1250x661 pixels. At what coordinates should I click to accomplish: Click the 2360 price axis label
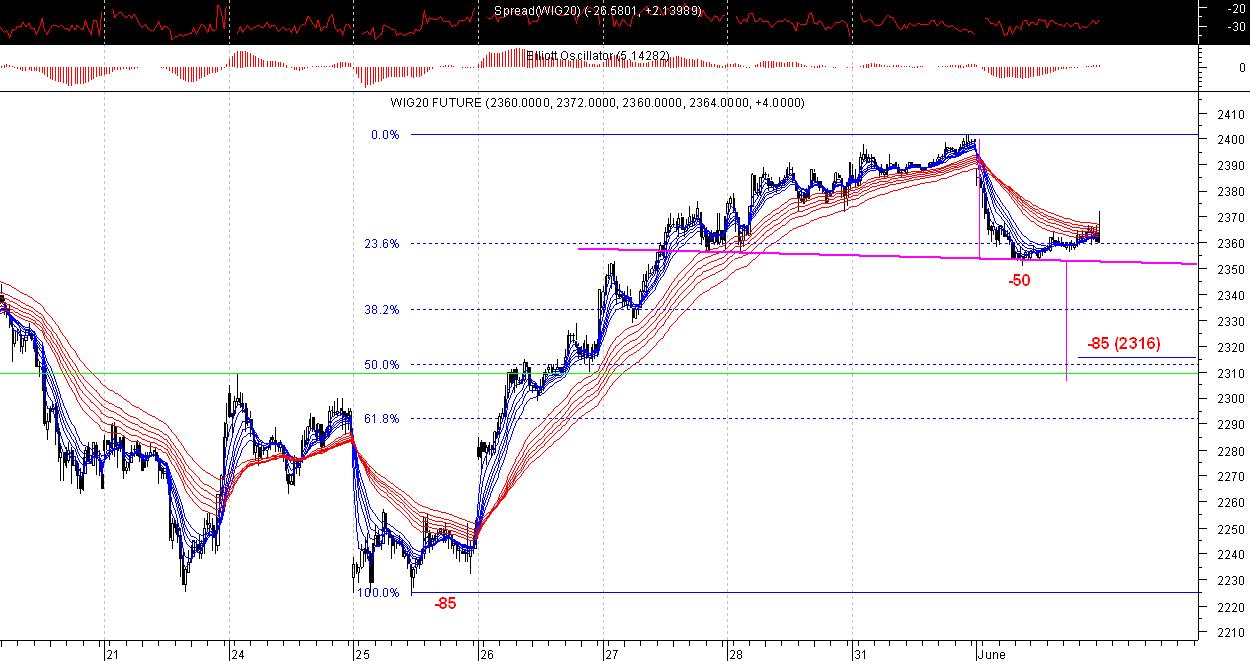click(1230, 244)
